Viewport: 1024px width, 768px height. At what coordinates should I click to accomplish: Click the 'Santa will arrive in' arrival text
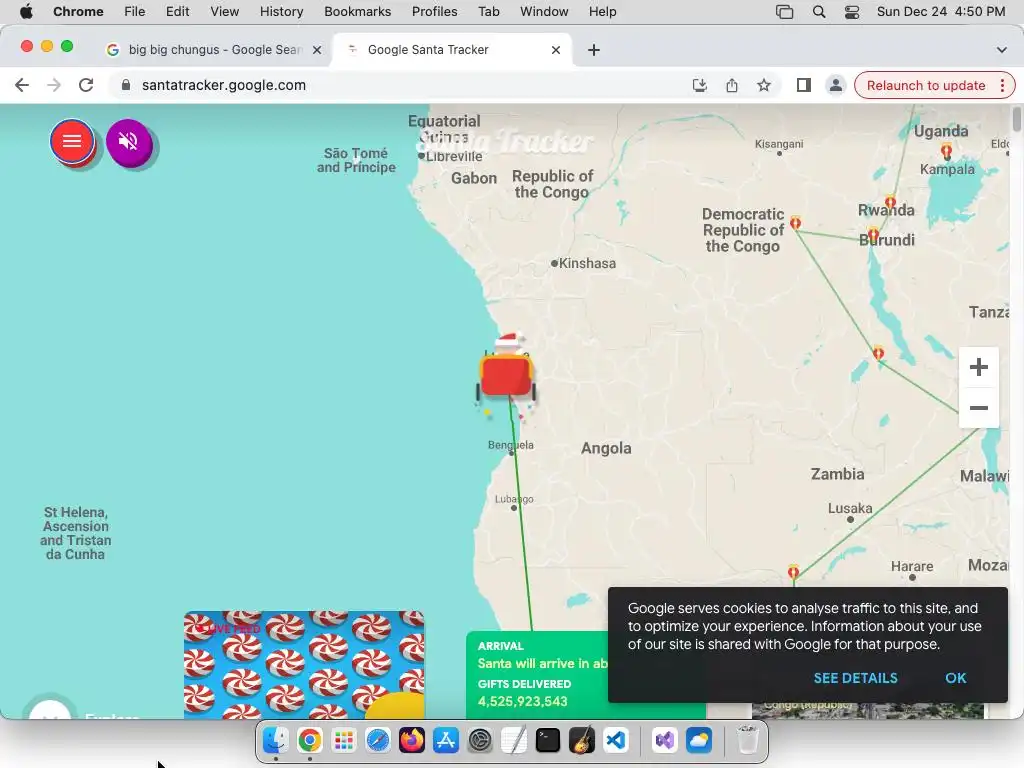tap(543, 664)
